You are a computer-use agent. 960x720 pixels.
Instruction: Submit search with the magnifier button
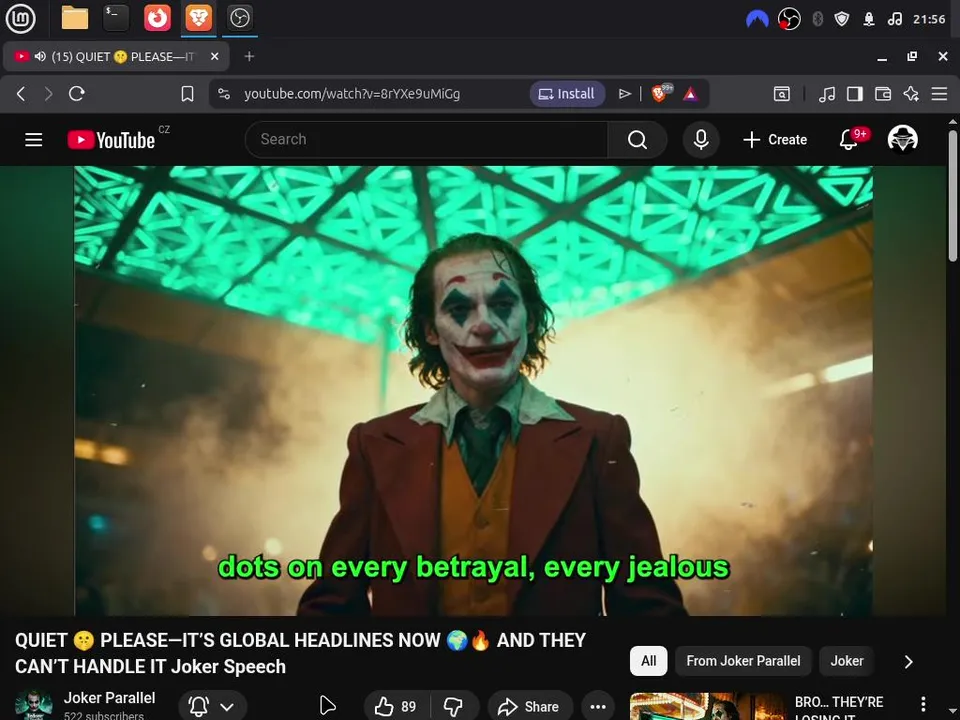(637, 140)
